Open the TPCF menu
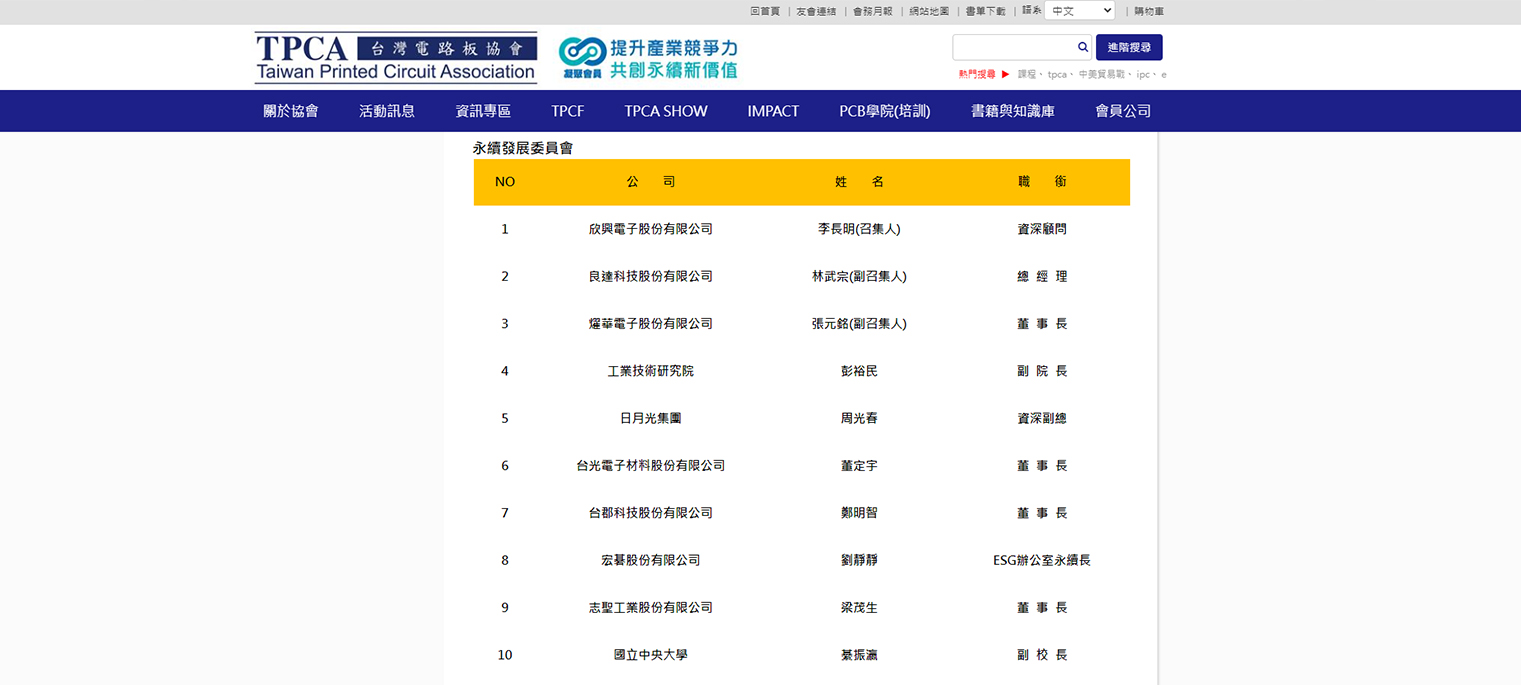Screen dimensions: 1521x685 tap(568, 111)
